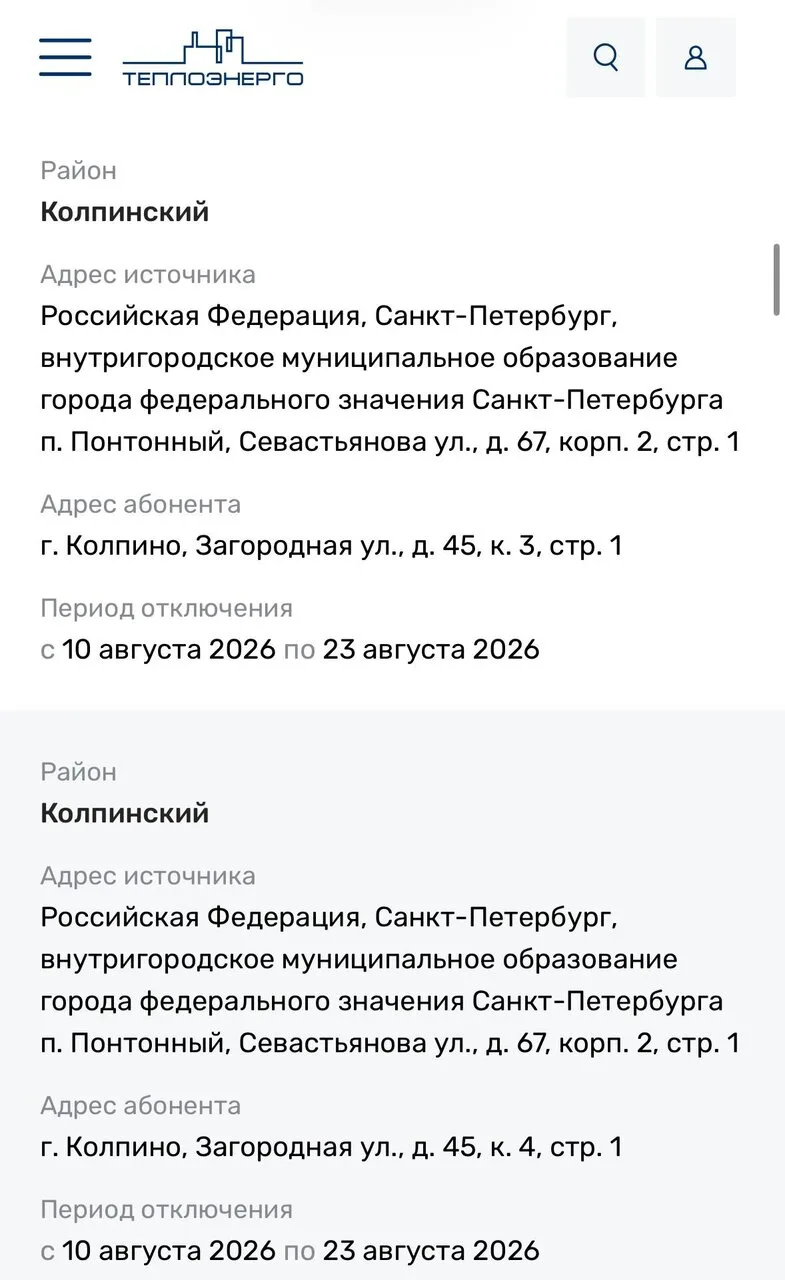This screenshot has width=785, height=1280.
Task: Click first shutdown period dates line
Action: (x=290, y=649)
